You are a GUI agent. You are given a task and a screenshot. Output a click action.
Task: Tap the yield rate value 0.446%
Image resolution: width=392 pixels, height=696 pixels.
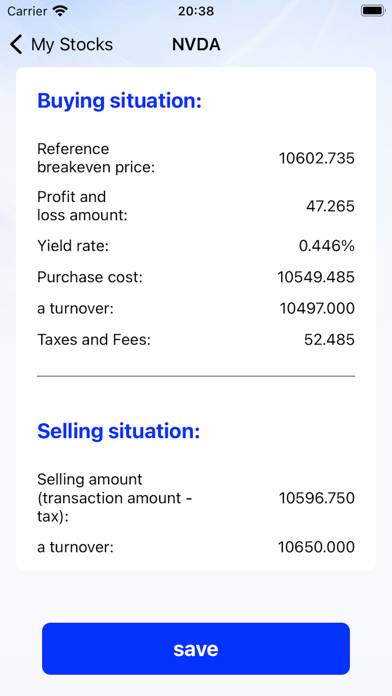pyautogui.click(x=327, y=245)
